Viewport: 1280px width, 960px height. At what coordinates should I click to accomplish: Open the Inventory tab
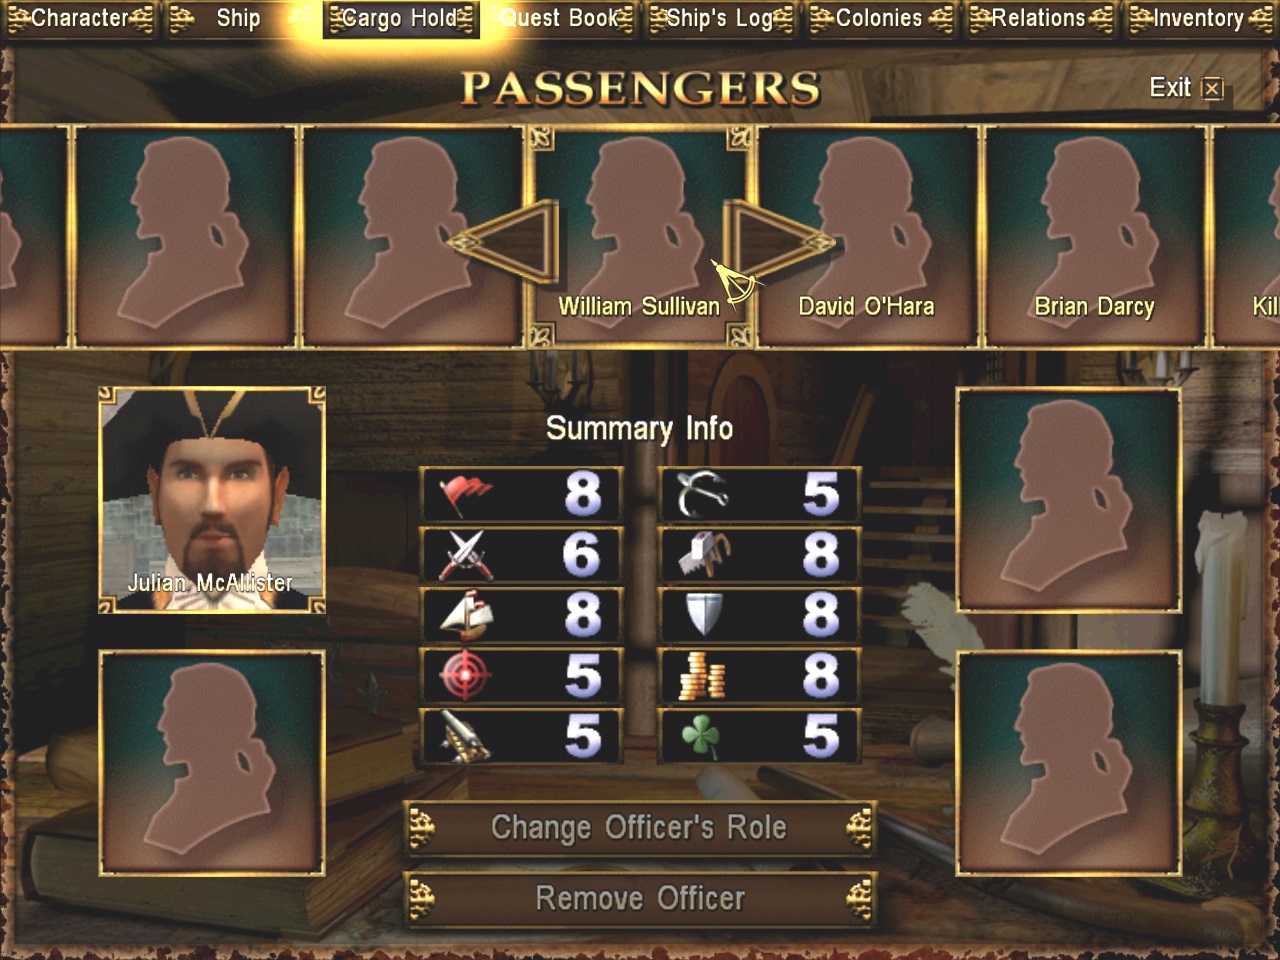click(x=1199, y=18)
